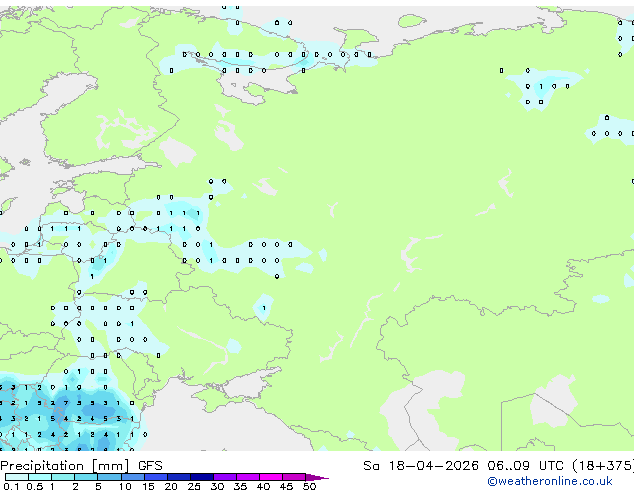This screenshot has width=634, height=490.
Task: Open the weatheronline.co.uk copyright link
Action: pos(550,481)
